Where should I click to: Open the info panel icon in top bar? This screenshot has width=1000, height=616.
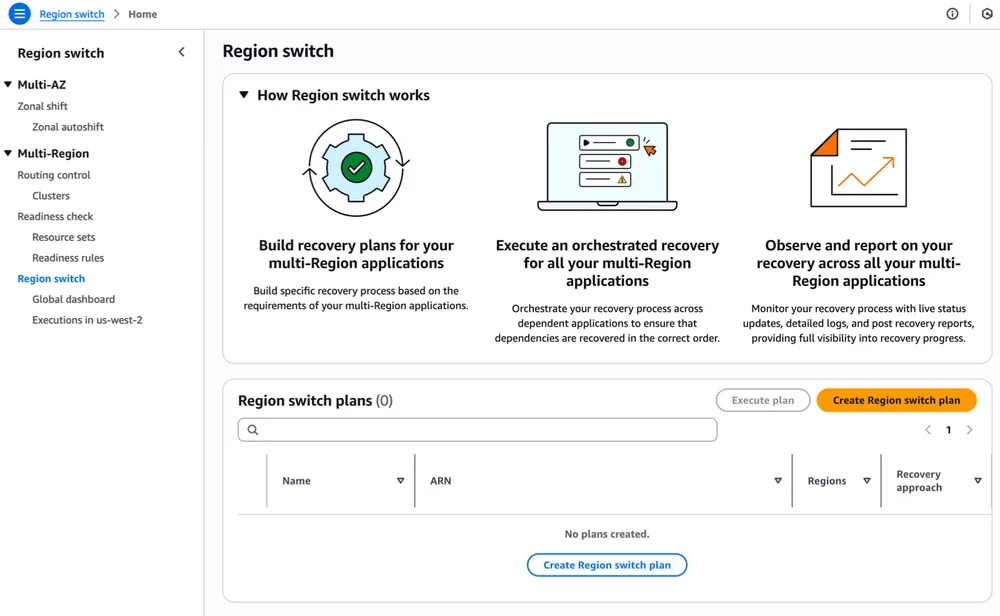pyautogui.click(x=952, y=13)
